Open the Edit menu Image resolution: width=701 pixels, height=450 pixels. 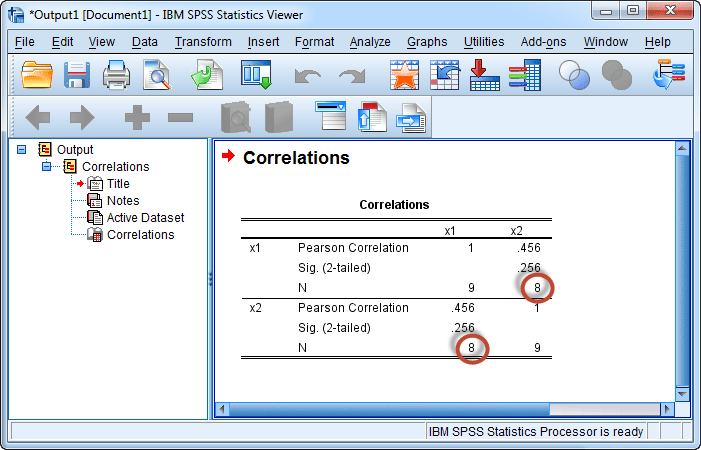click(62, 42)
